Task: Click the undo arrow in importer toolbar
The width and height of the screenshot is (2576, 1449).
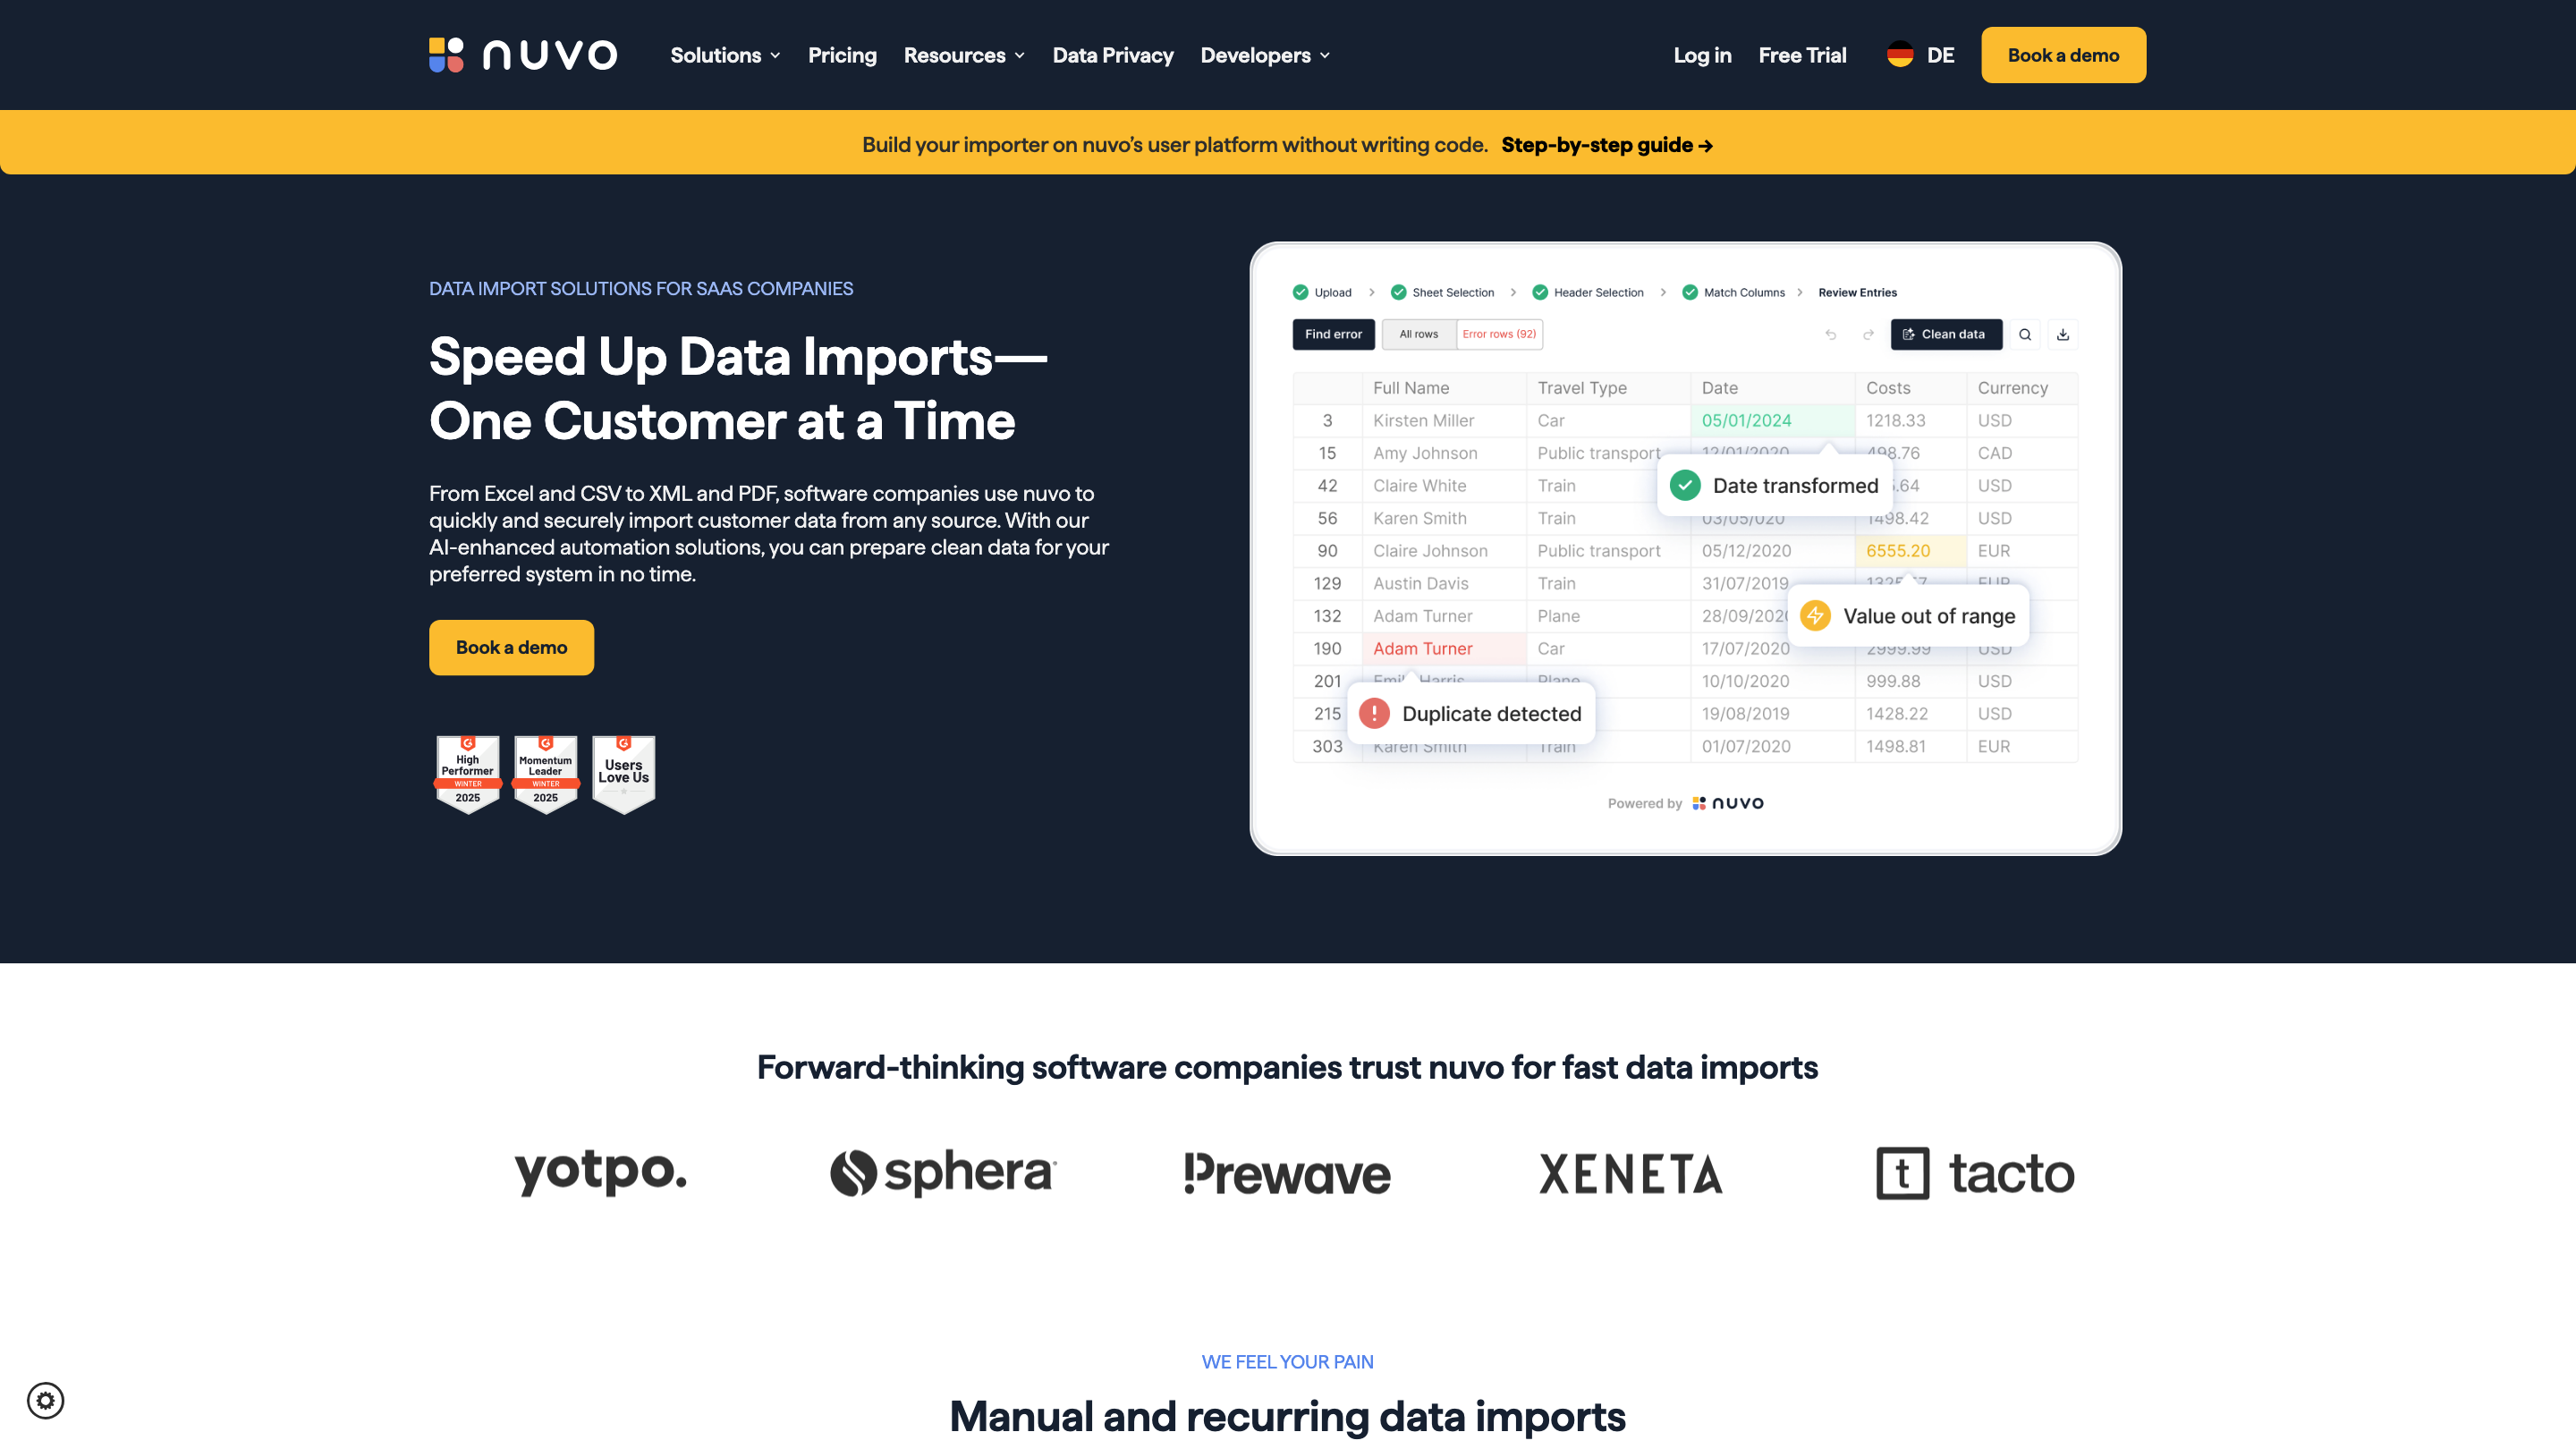Action: coord(1830,334)
